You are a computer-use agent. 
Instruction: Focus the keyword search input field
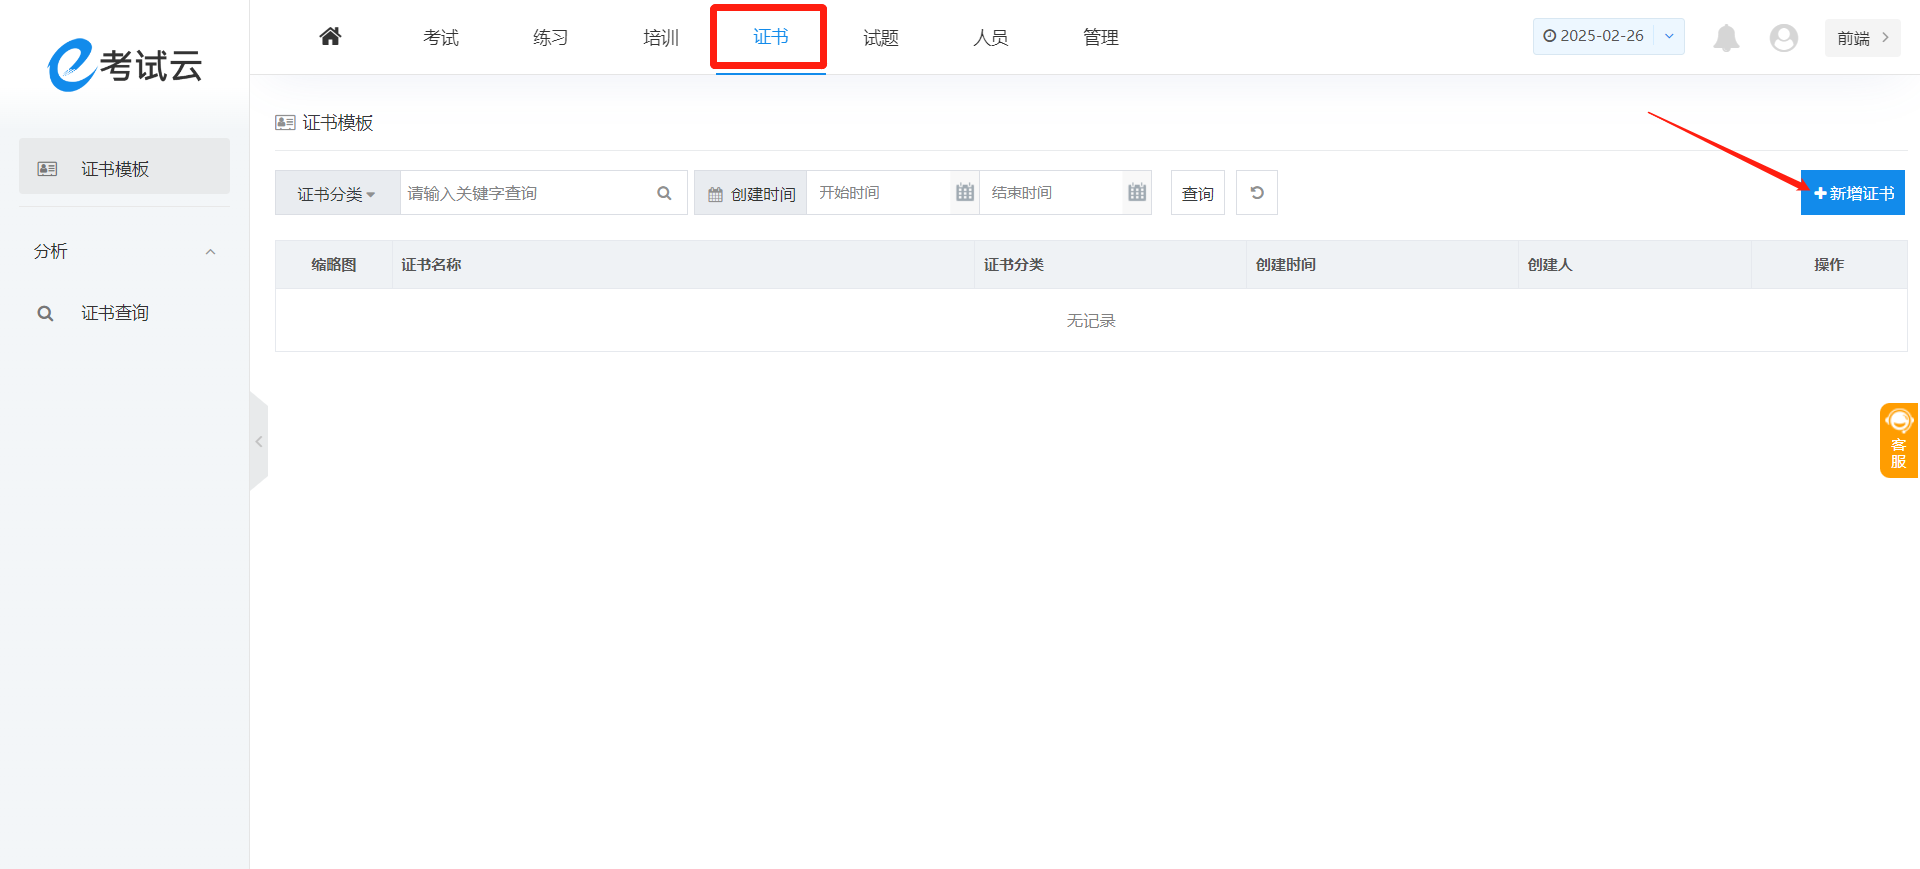525,193
